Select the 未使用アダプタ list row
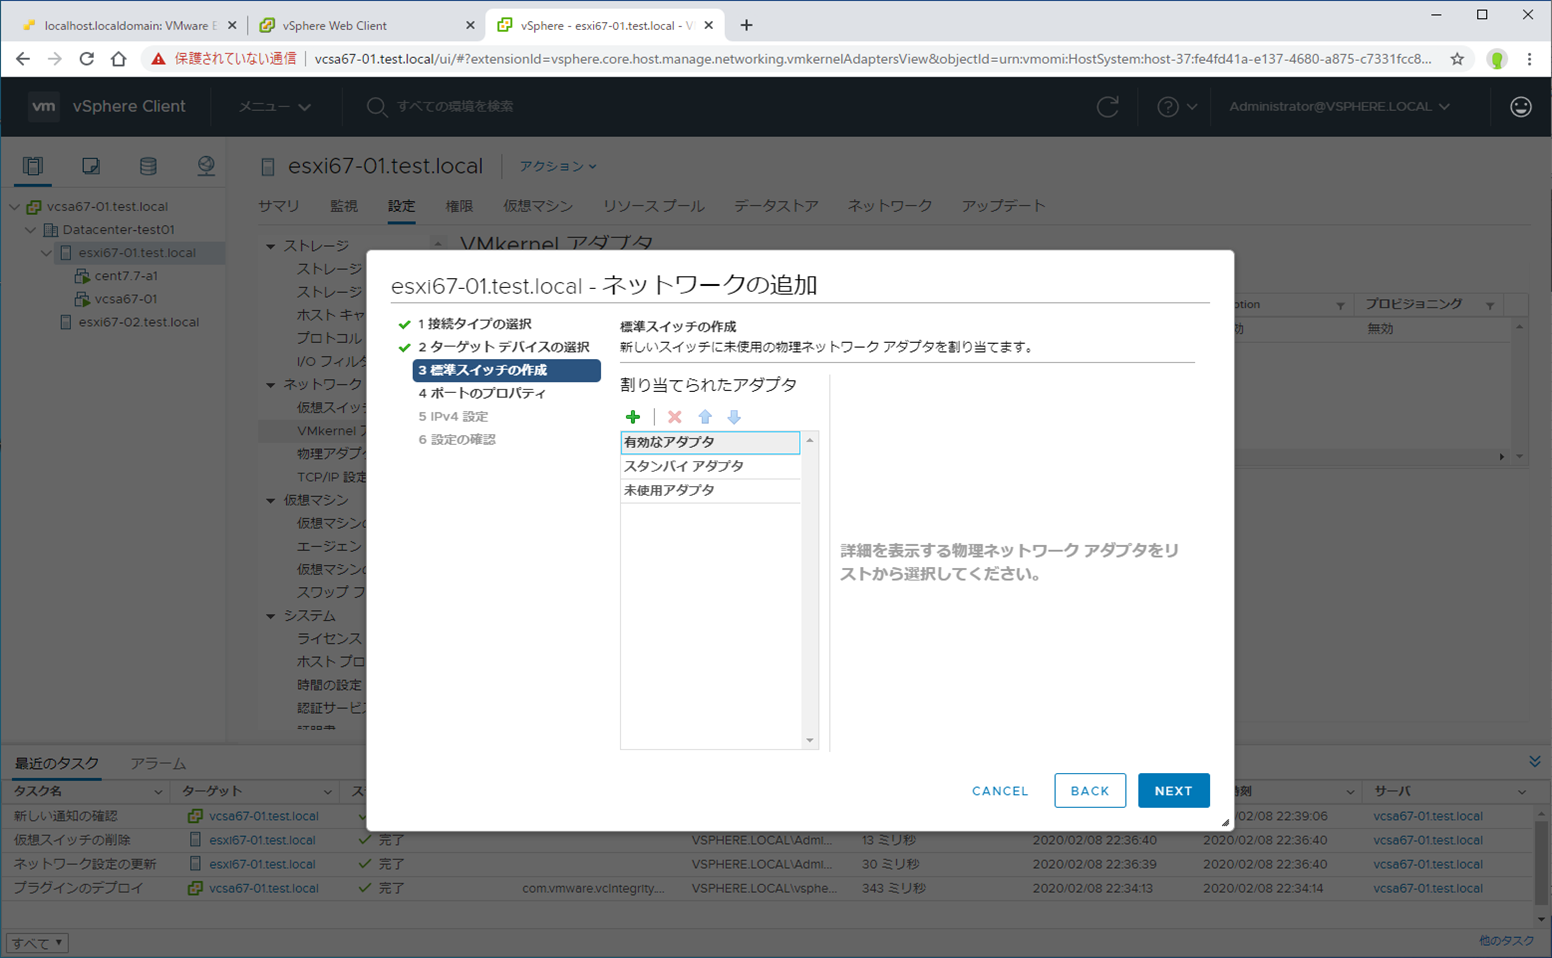This screenshot has width=1552, height=958. click(710, 490)
